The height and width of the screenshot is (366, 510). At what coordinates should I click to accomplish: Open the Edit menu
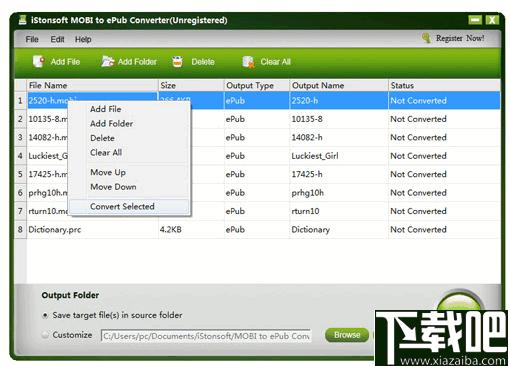coord(57,39)
